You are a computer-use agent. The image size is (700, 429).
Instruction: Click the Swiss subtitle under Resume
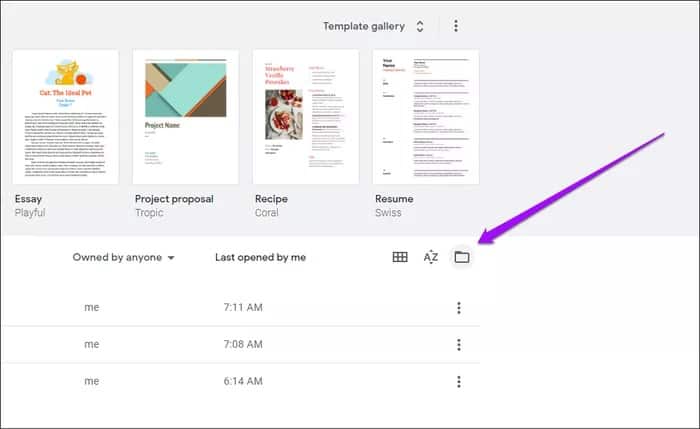click(x=388, y=213)
